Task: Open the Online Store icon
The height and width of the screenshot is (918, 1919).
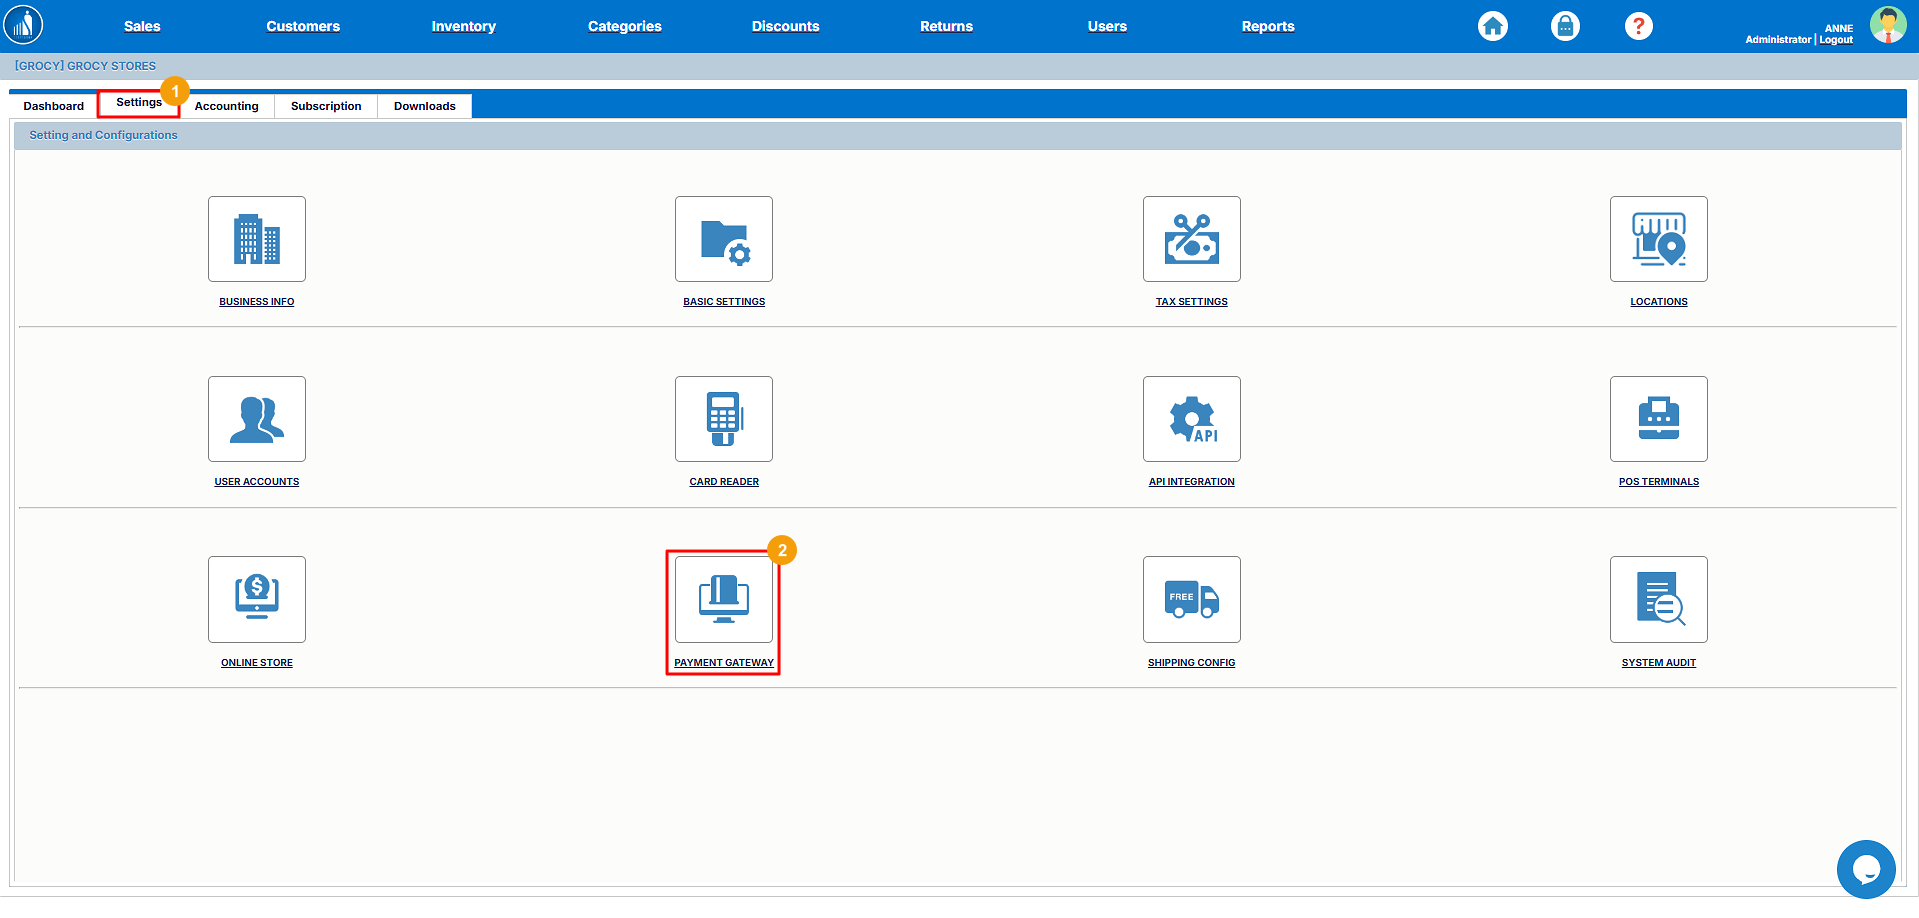Action: pos(257,599)
